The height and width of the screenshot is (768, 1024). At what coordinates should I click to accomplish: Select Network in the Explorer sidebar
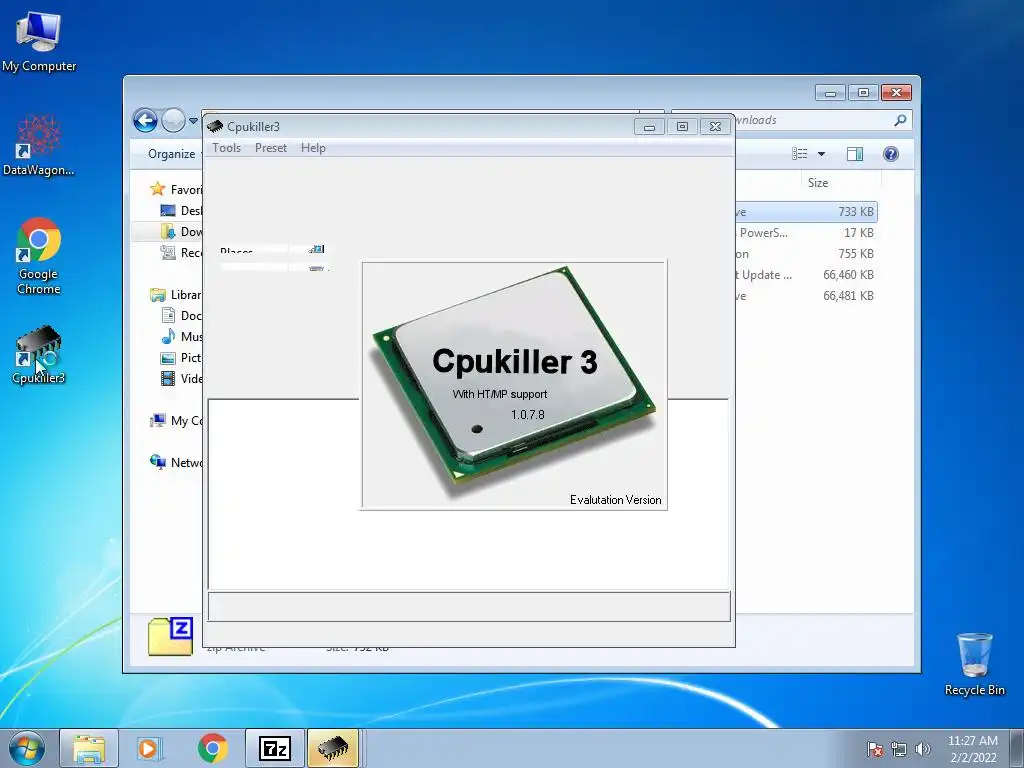point(176,462)
